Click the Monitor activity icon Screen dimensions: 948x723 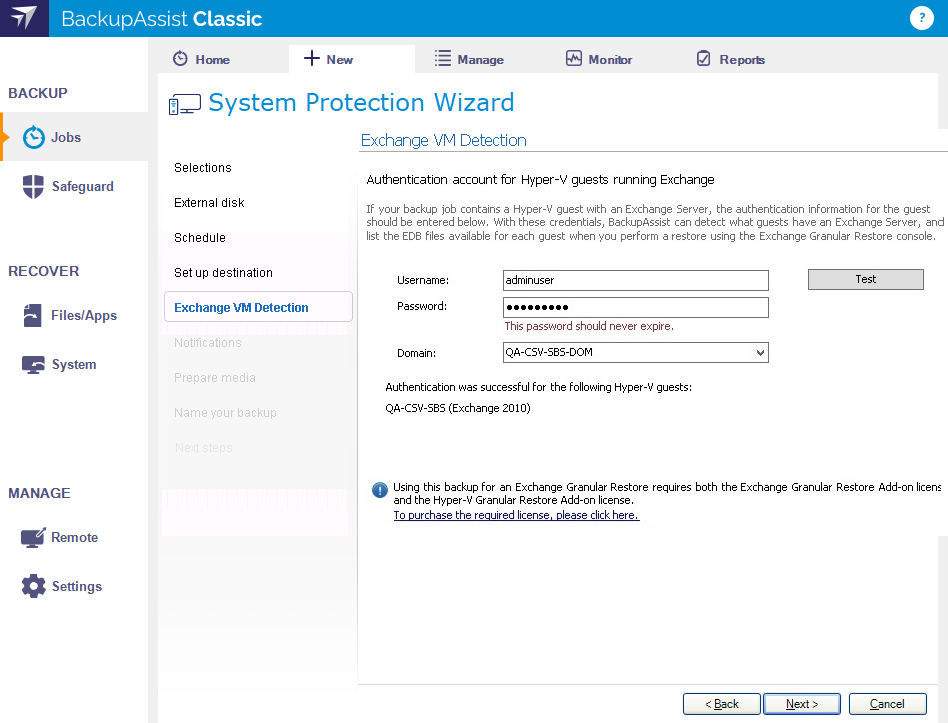(x=574, y=59)
